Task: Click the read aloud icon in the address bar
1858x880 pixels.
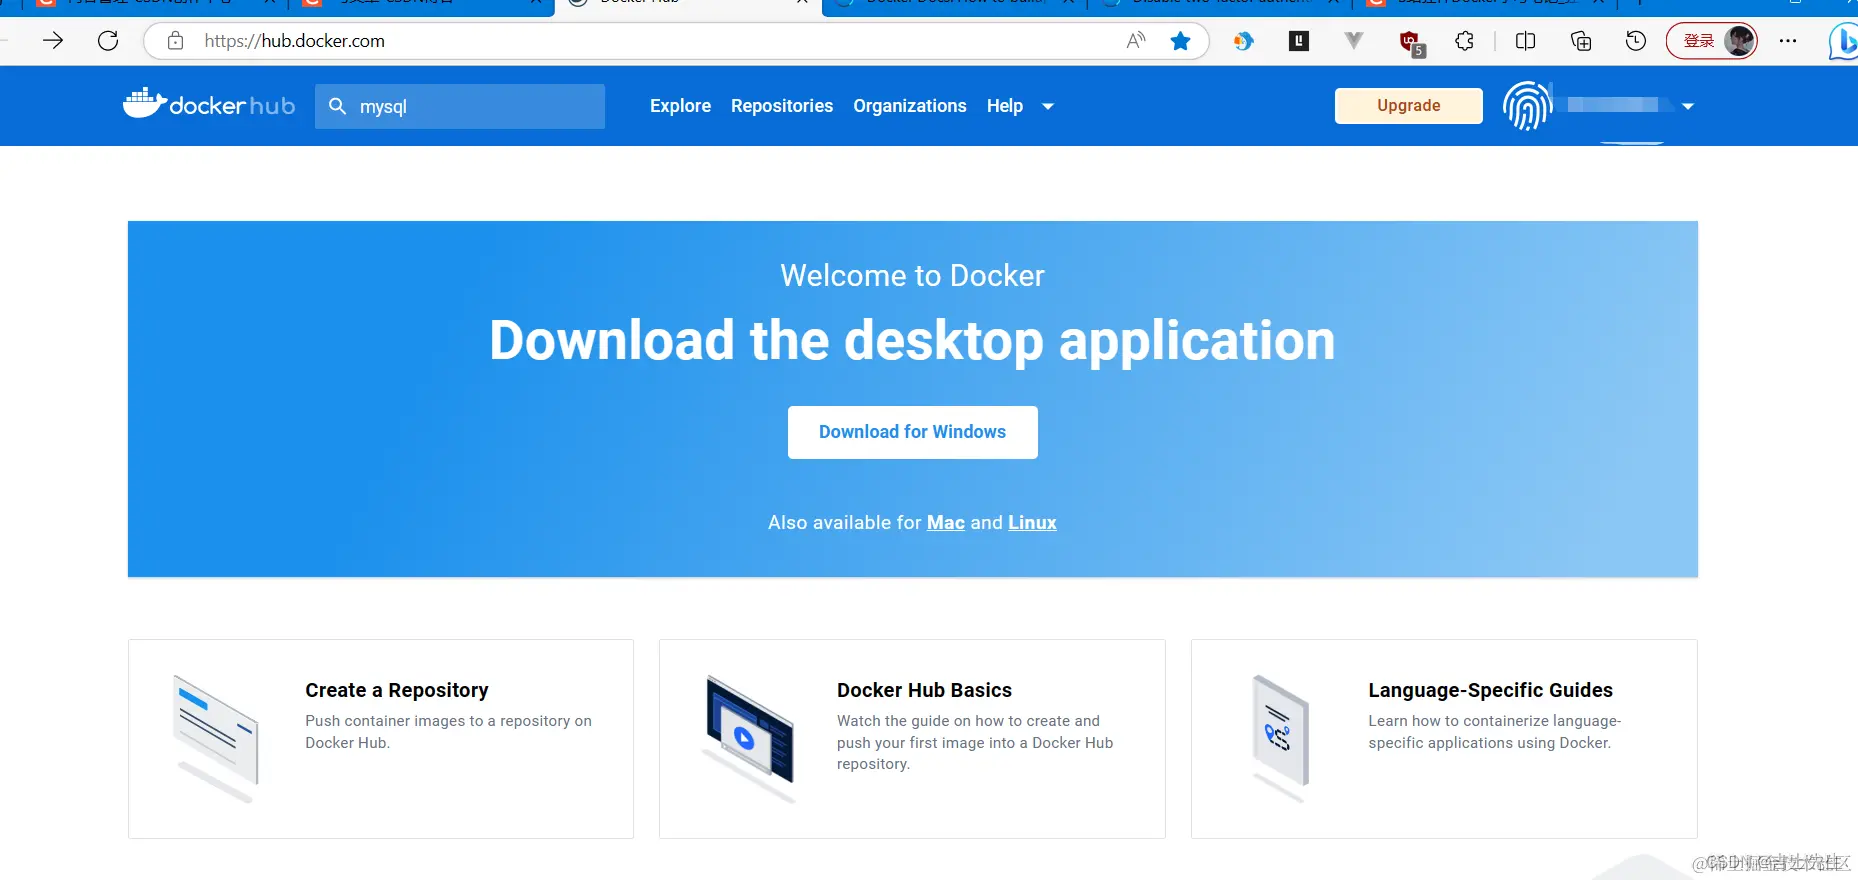Action: point(1136,41)
